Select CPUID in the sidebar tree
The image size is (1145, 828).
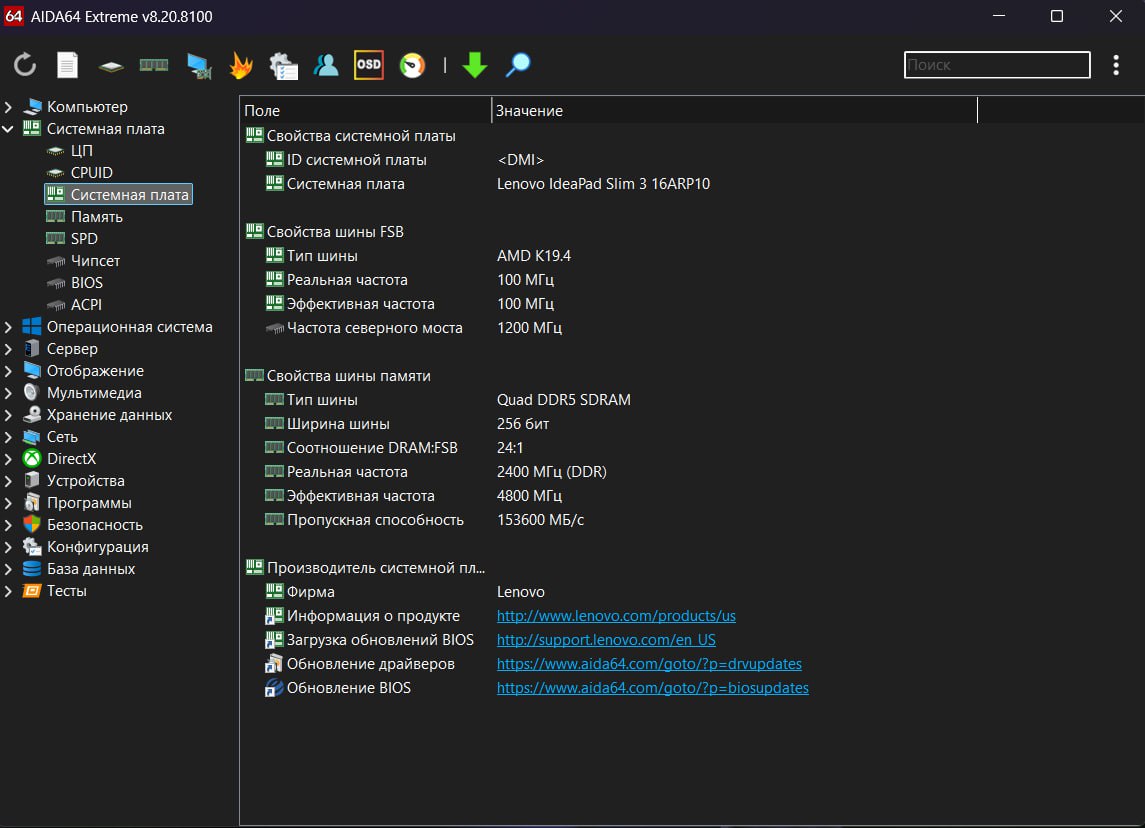point(91,173)
